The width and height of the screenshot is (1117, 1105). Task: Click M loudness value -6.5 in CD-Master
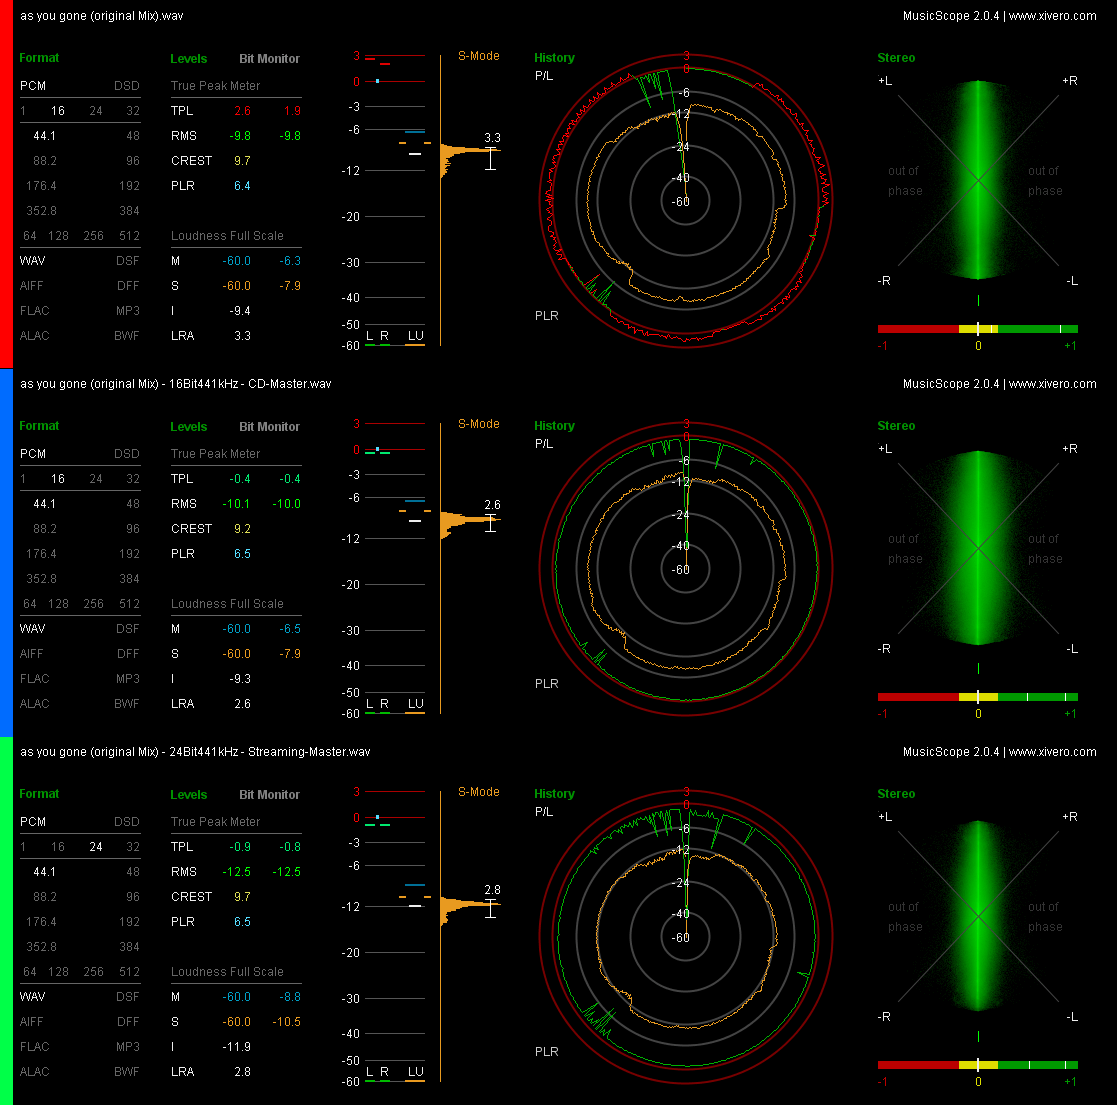pos(290,629)
